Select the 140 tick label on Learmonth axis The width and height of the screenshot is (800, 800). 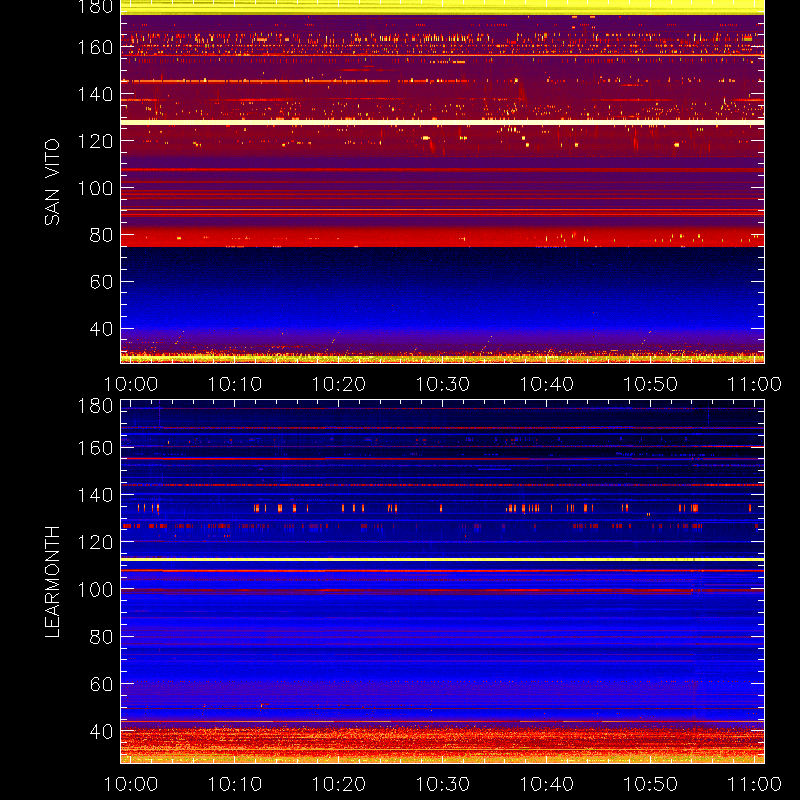(x=95, y=495)
